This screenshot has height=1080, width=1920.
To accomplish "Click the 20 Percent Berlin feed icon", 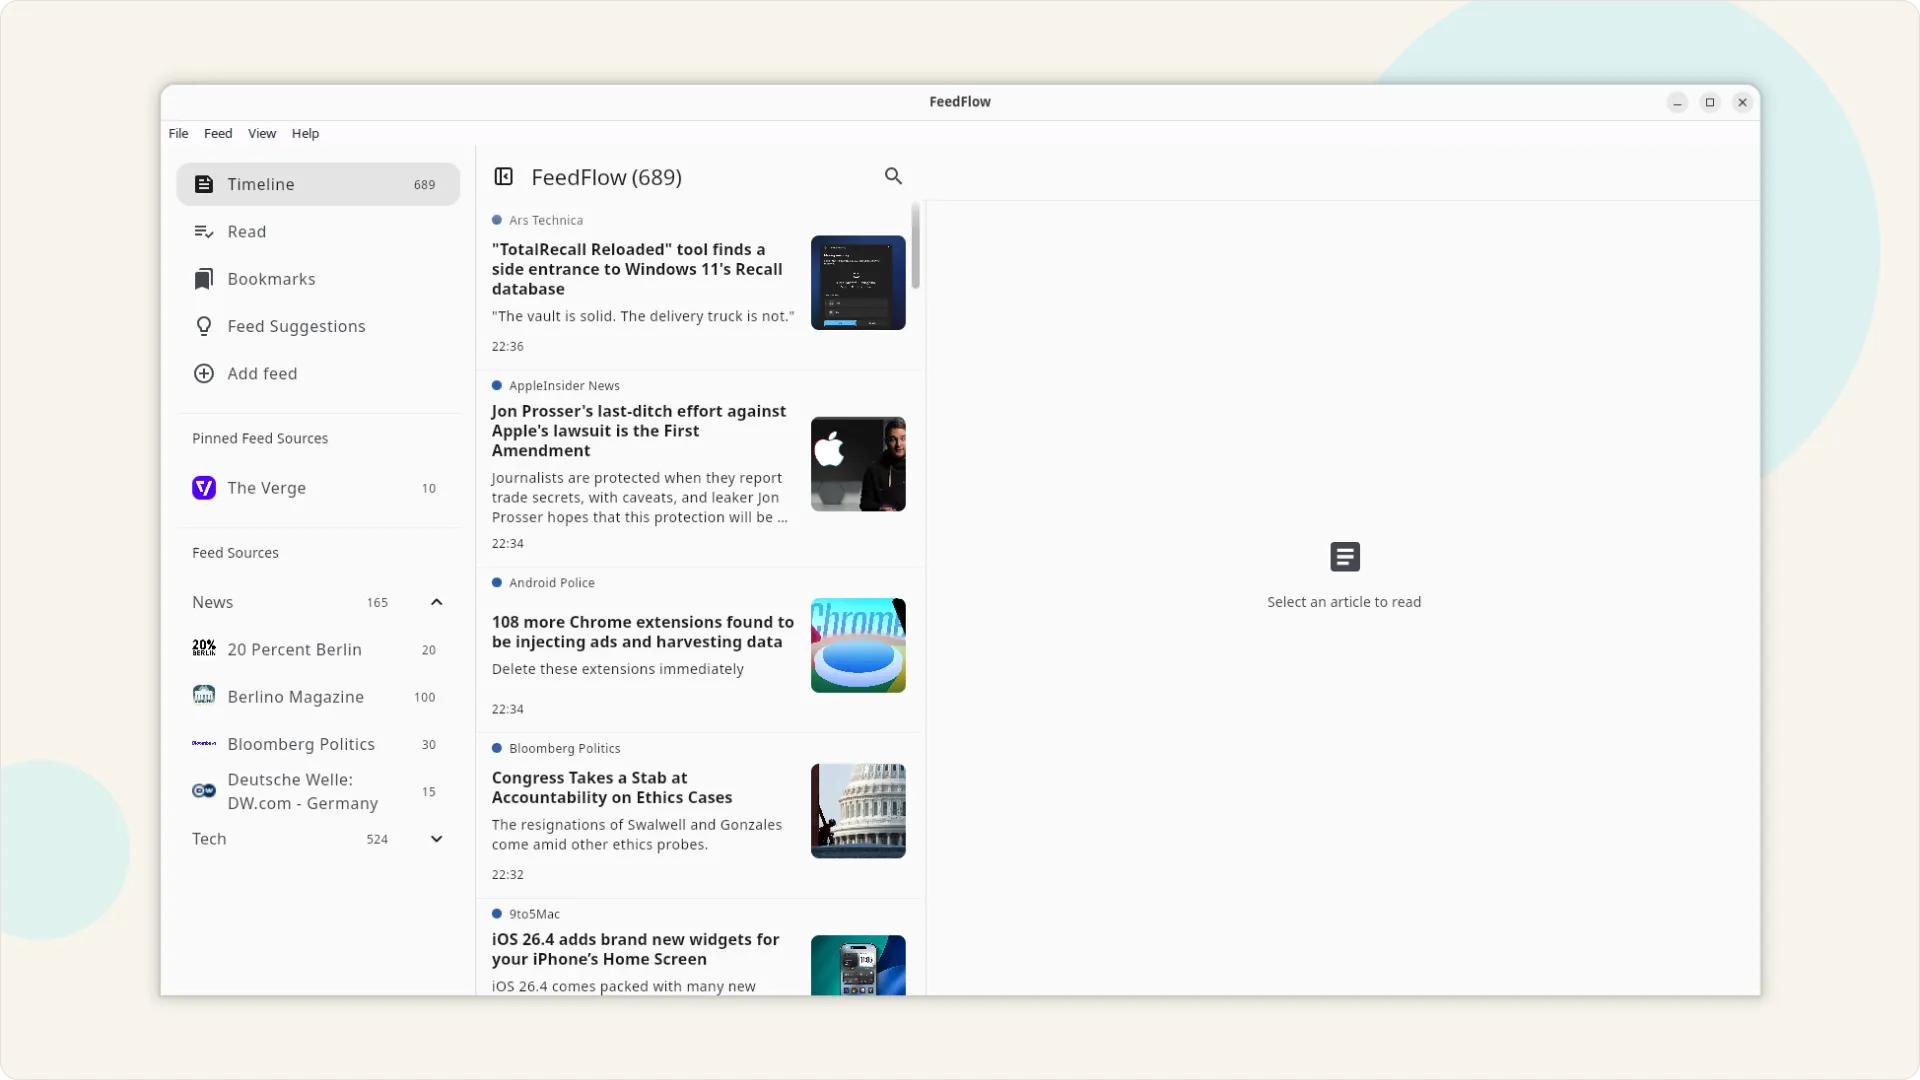I will click(204, 649).
